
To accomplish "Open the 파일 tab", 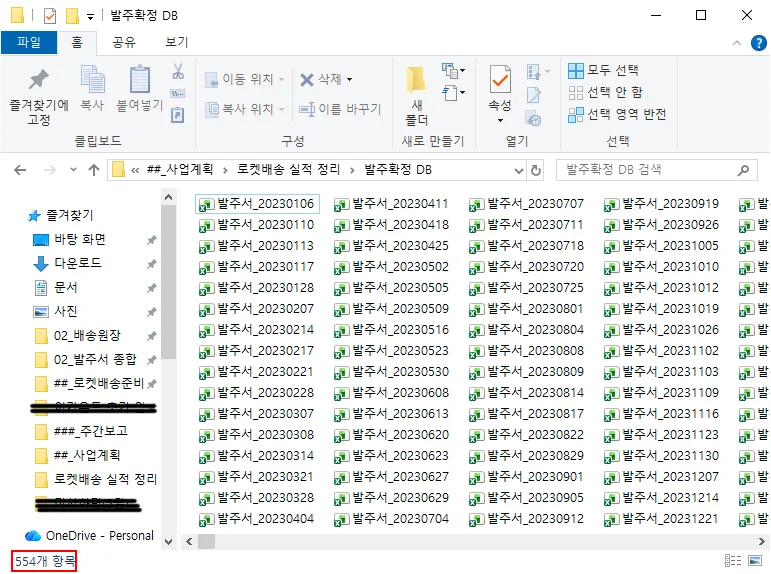I will (x=29, y=42).
